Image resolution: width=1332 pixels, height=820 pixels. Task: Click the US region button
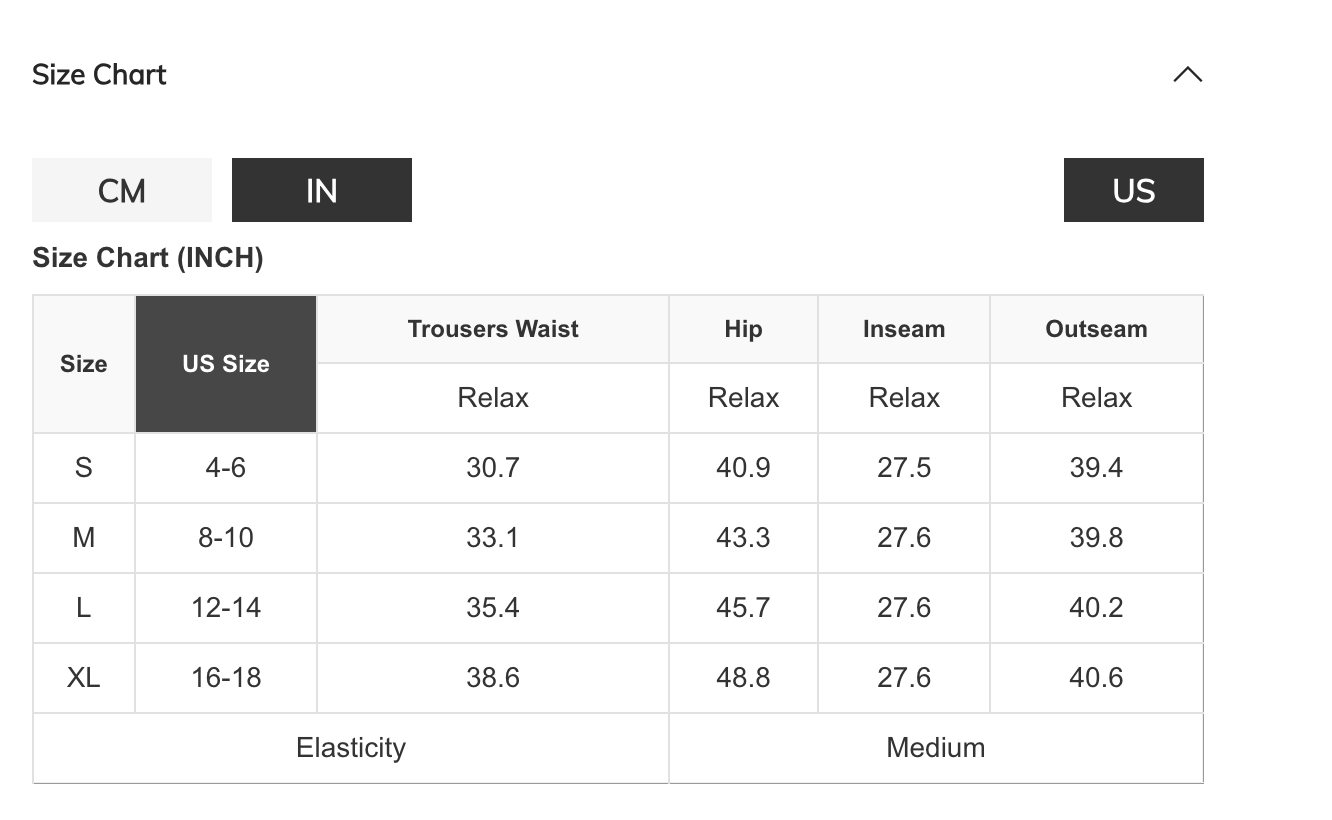(1133, 190)
